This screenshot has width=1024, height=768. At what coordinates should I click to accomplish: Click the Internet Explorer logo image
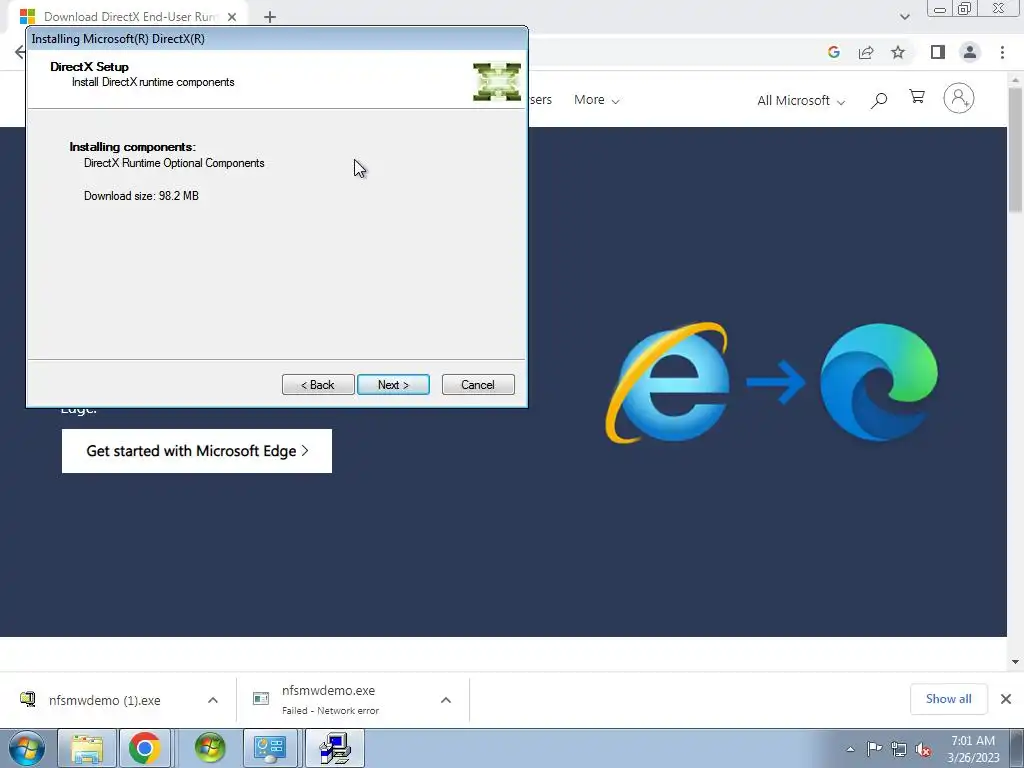(x=667, y=383)
